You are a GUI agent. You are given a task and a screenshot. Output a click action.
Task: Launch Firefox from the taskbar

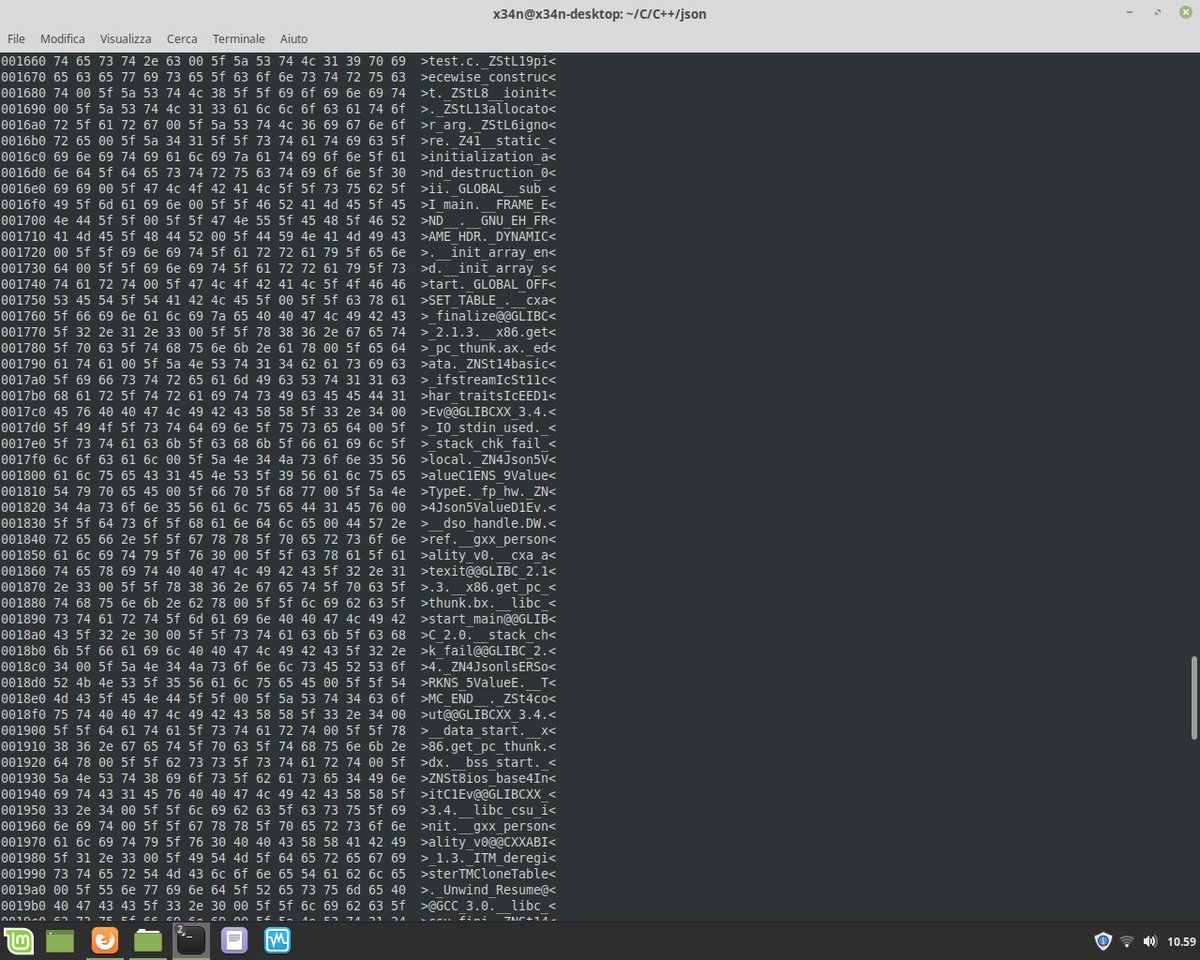point(105,940)
